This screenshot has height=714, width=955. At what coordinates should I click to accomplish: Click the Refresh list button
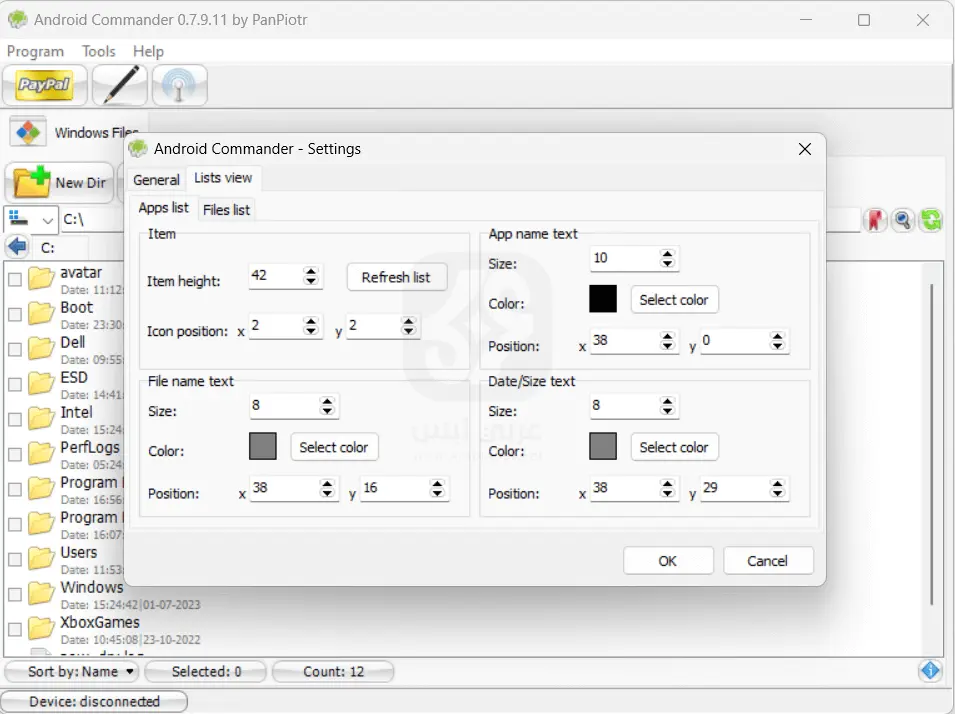[x=396, y=277]
